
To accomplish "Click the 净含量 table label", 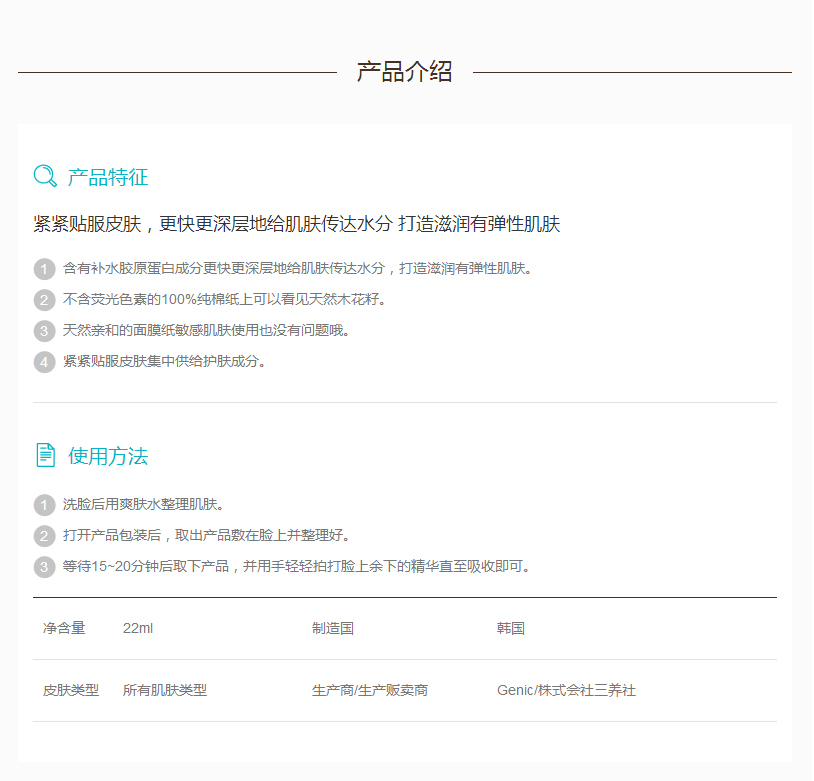I will (x=64, y=629).
